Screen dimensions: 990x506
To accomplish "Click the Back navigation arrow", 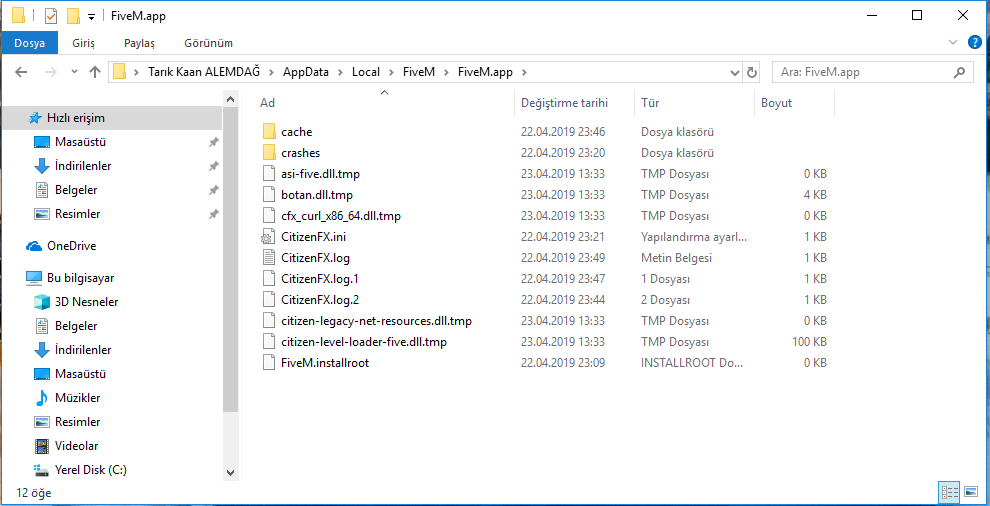I will (21, 72).
